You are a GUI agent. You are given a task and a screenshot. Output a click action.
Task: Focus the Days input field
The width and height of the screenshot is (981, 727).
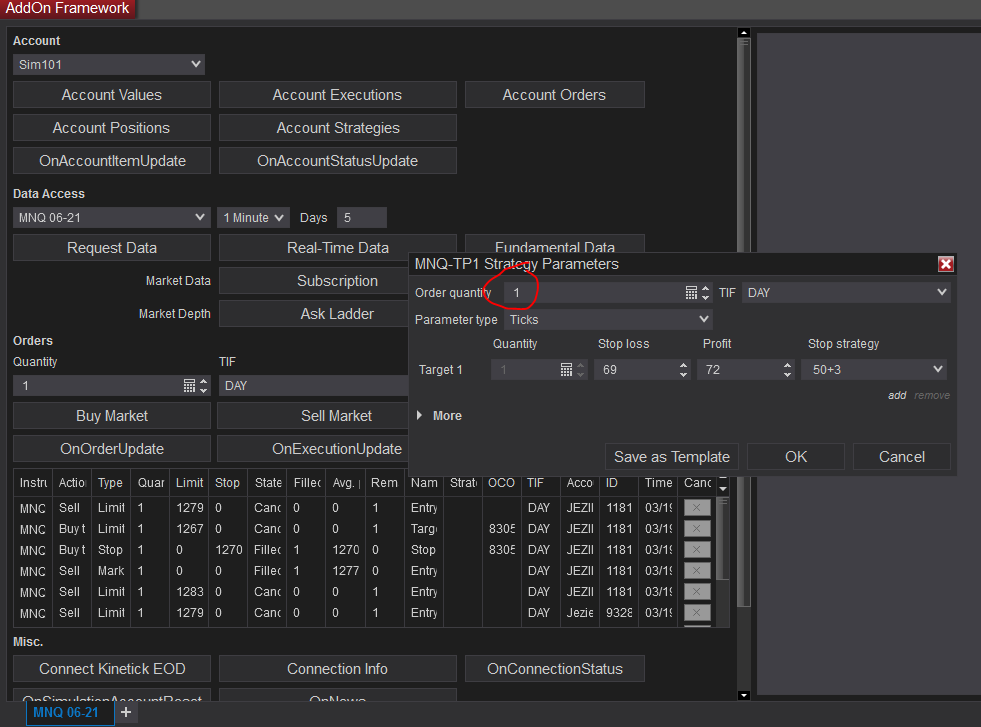362,218
